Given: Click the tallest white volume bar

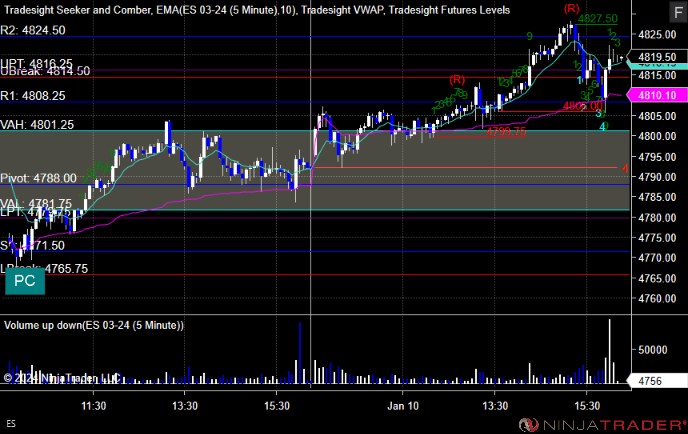Looking at the screenshot, I should (x=609, y=352).
